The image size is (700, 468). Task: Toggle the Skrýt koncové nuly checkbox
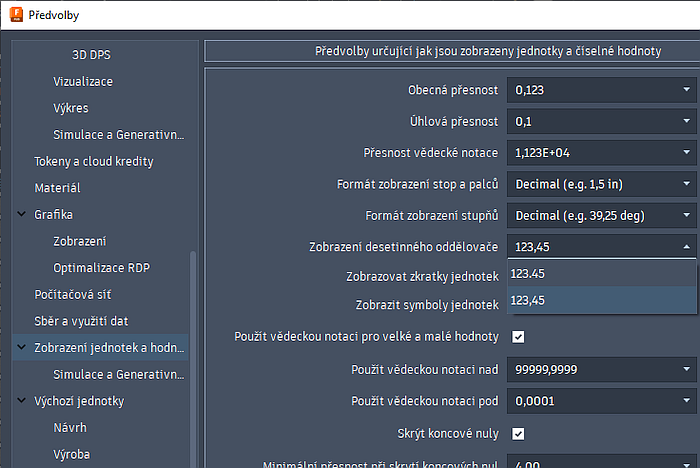tap(518, 433)
